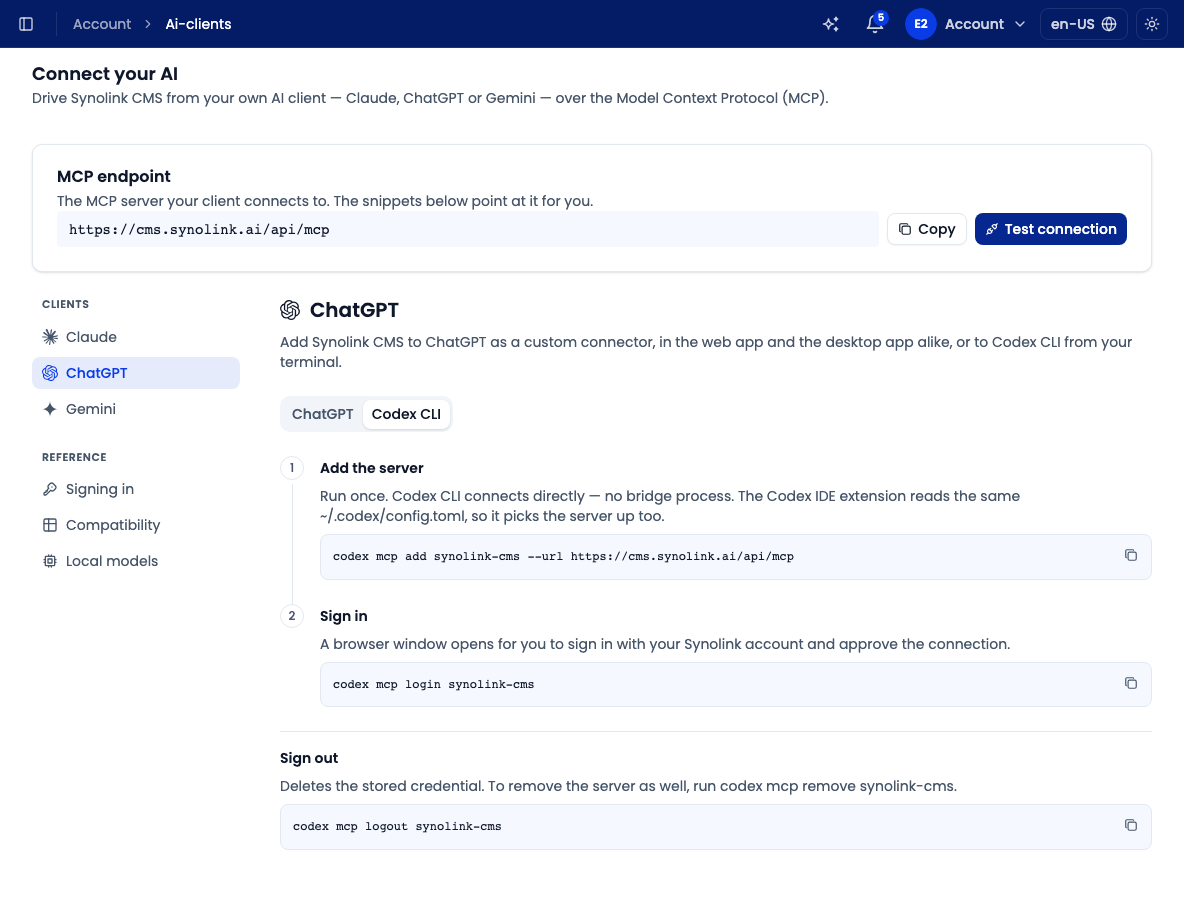Expand the Account dropdown chevron

(1020, 24)
